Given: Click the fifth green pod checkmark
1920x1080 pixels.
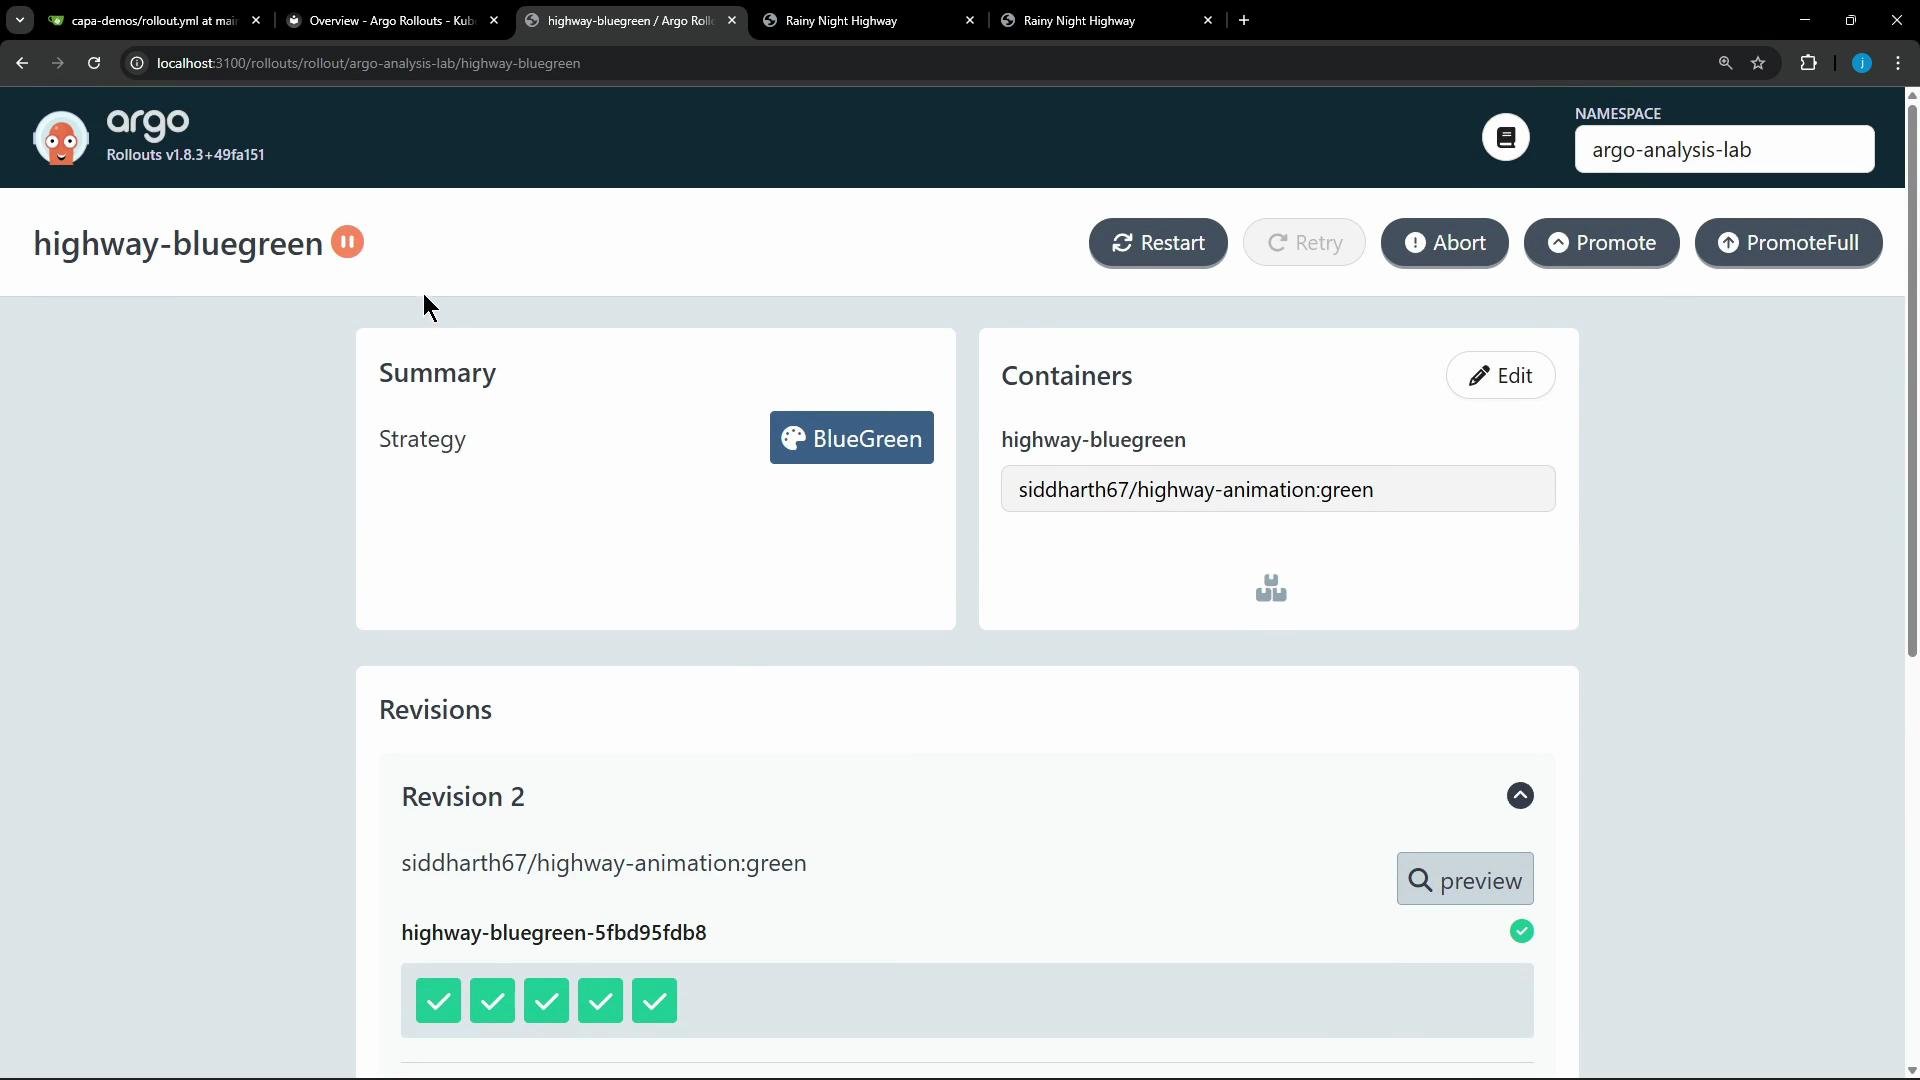Looking at the screenshot, I should (654, 1001).
